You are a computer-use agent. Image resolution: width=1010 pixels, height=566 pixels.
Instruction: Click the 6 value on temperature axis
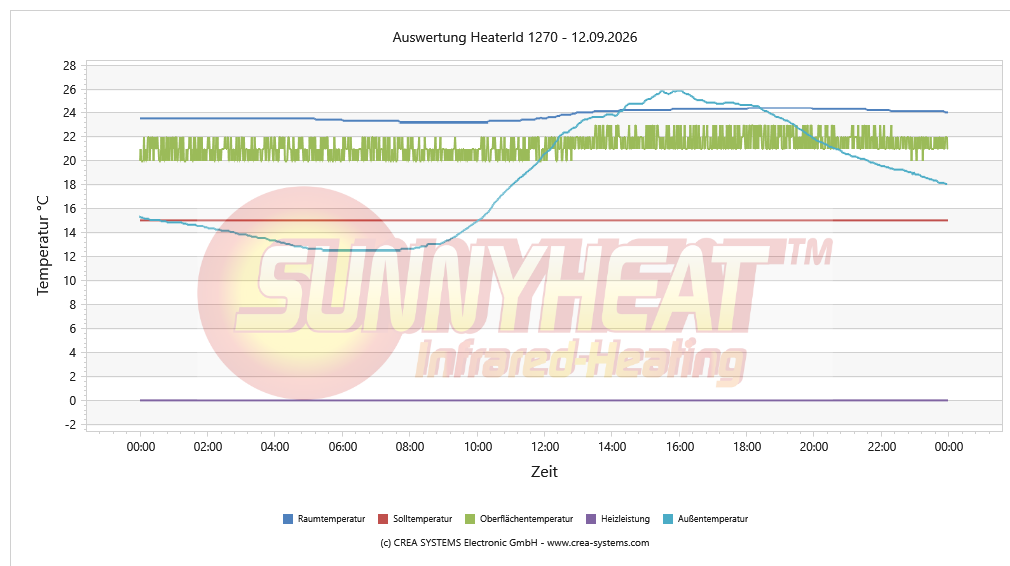tap(73, 328)
